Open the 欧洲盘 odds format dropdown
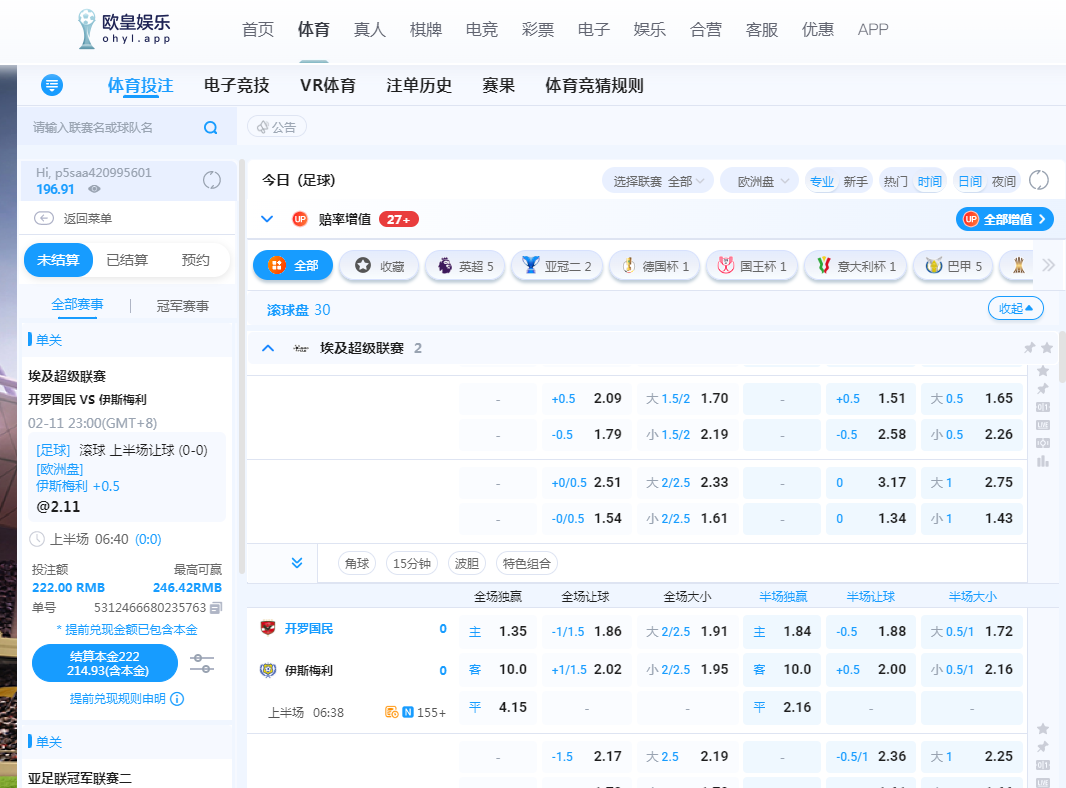The height and width of the screenshot is (788, 1066). [760, 181]
